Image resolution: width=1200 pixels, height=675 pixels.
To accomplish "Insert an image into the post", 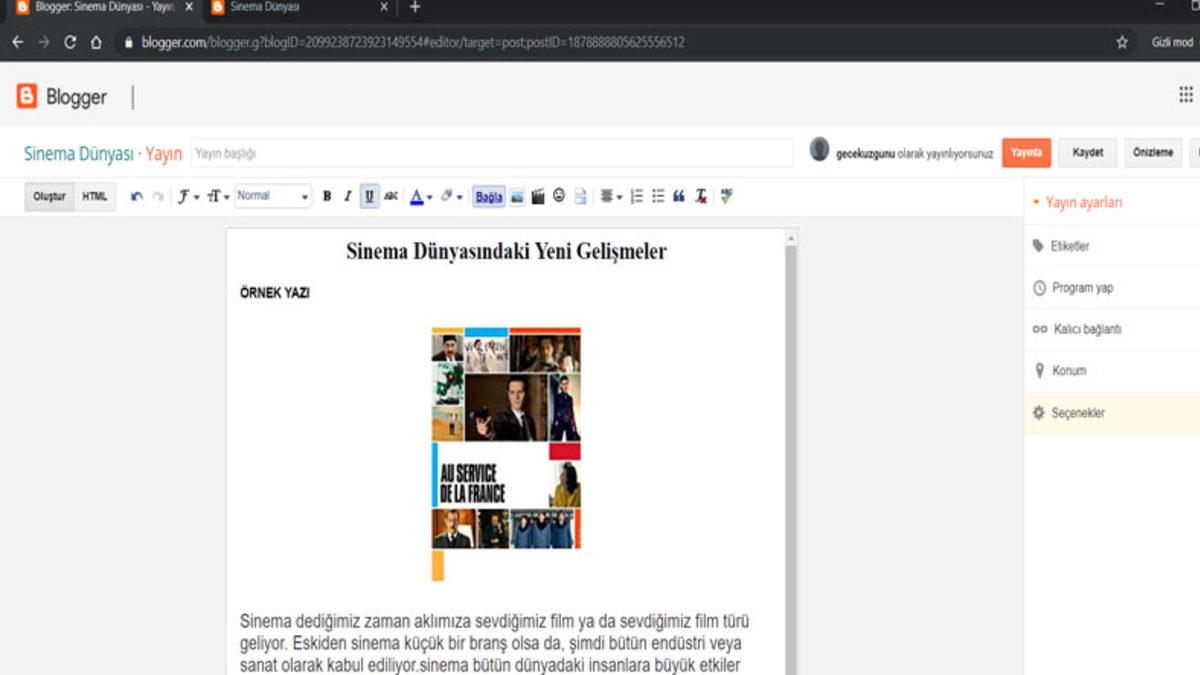I will [x=518, y=196].
